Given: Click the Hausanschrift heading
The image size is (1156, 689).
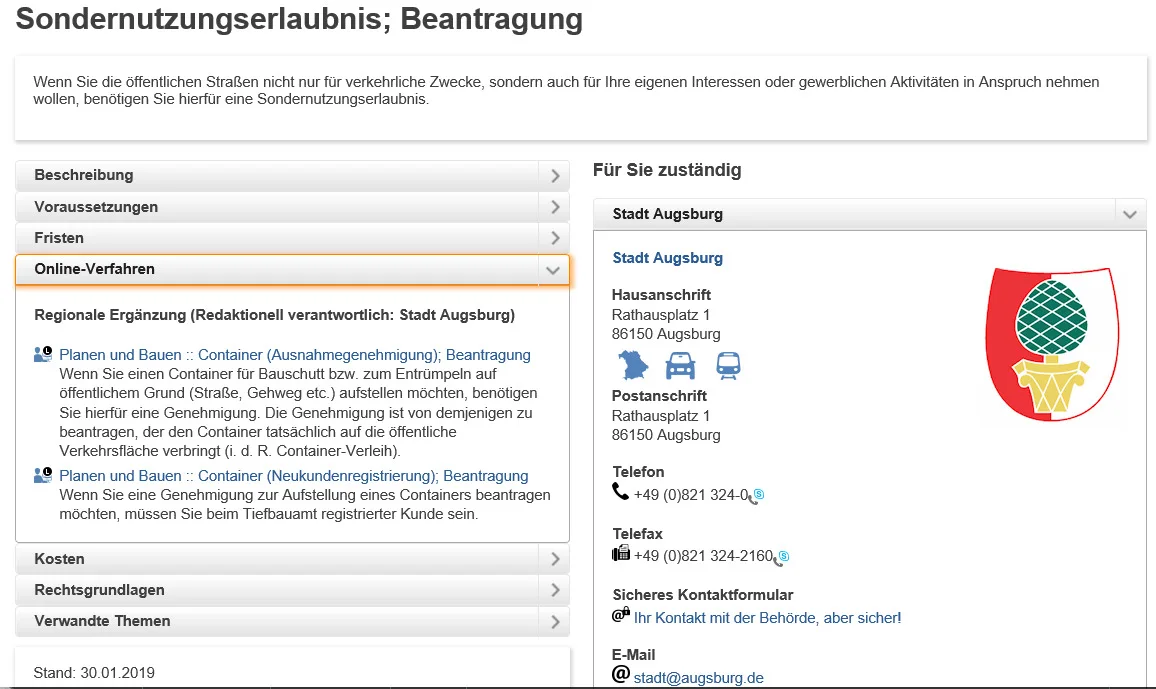Looking at the screenshot, I should click(x=661, y=295).
